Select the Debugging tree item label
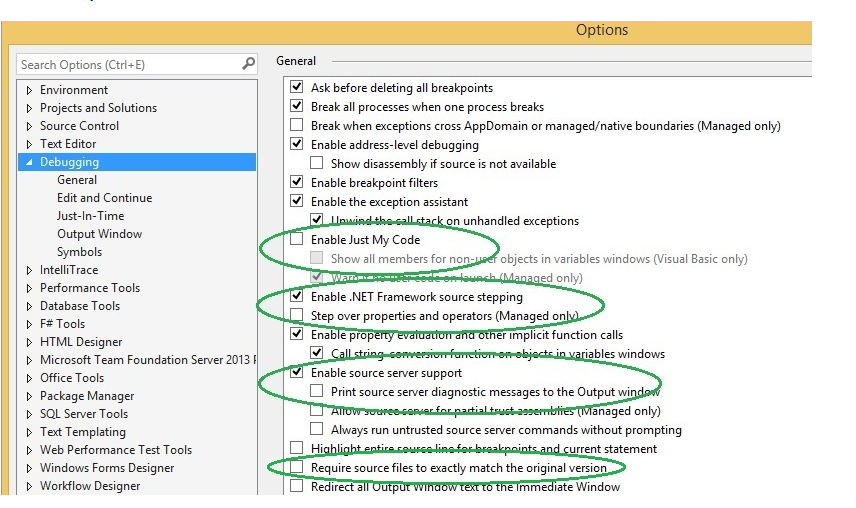 click(x=69, y=162)
